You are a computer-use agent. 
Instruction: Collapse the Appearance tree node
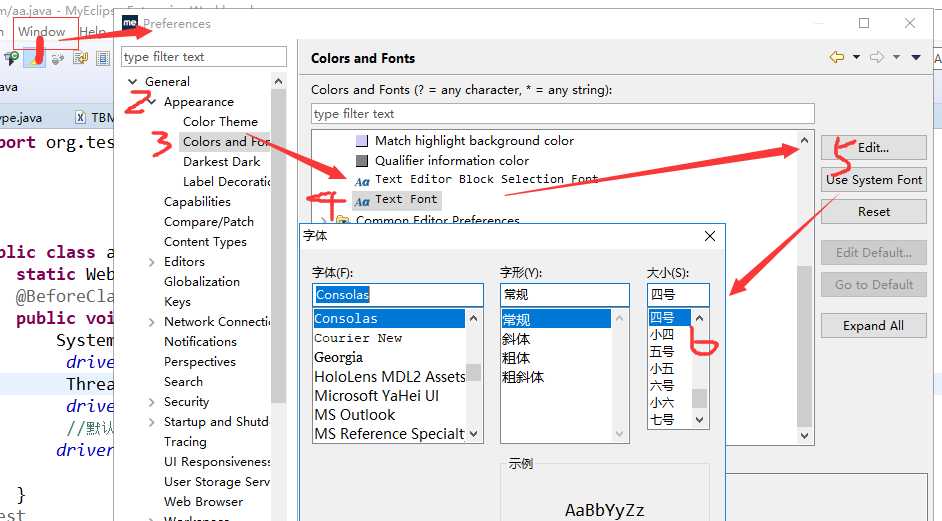pyautogui.click(x=152, y=102)
